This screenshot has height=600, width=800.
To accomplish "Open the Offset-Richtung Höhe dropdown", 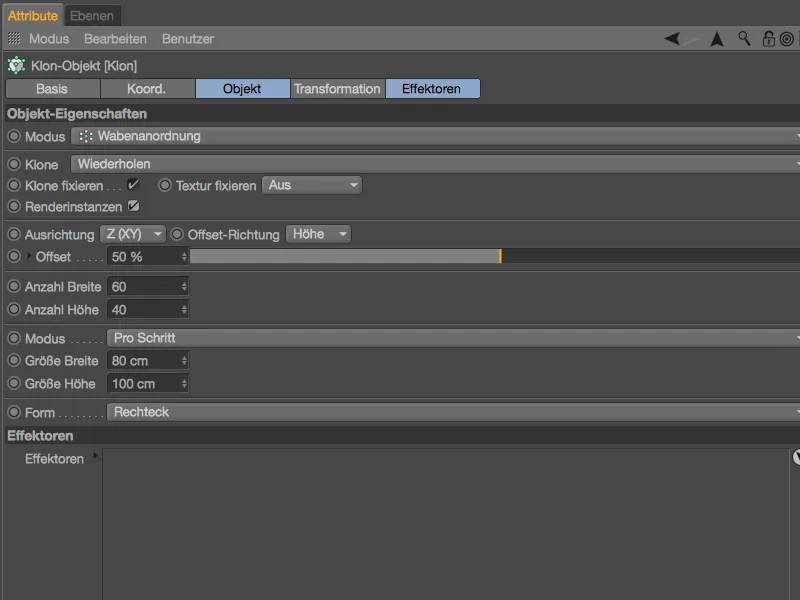I will click(x=318, y=234).
